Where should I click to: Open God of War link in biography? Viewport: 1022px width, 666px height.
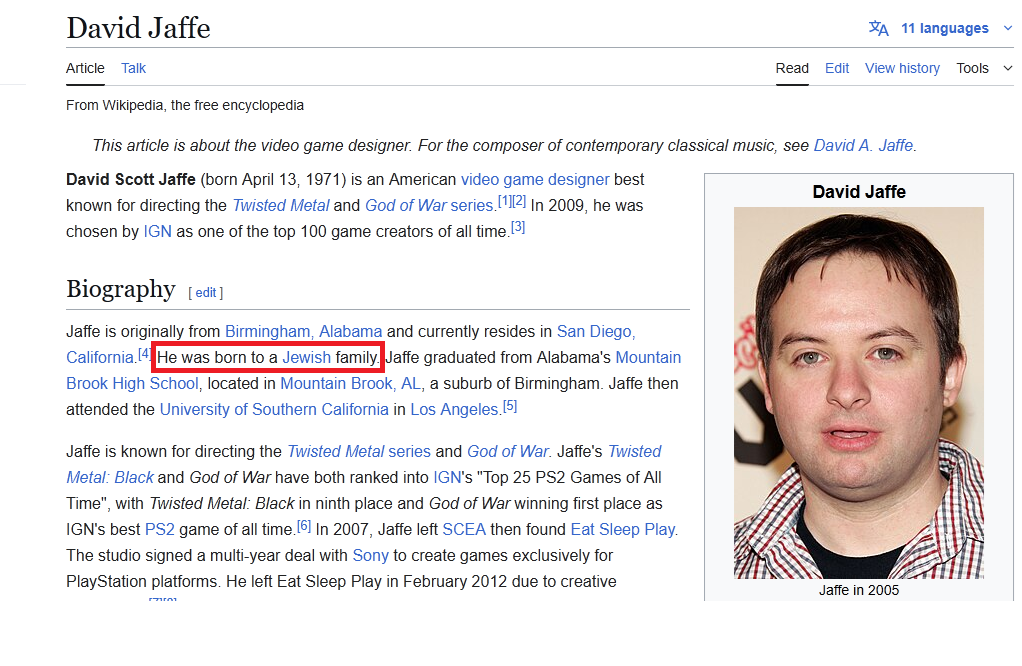[509, 451]
